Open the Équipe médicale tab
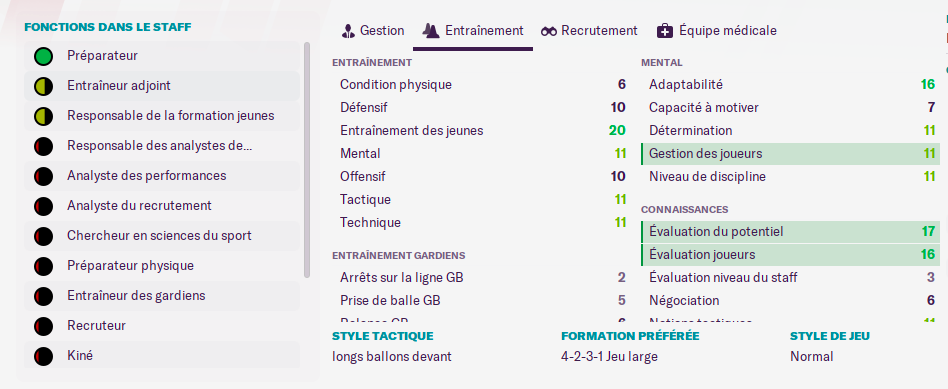The height and width of the screenshot is (389, 948). [x=717, y=30]
